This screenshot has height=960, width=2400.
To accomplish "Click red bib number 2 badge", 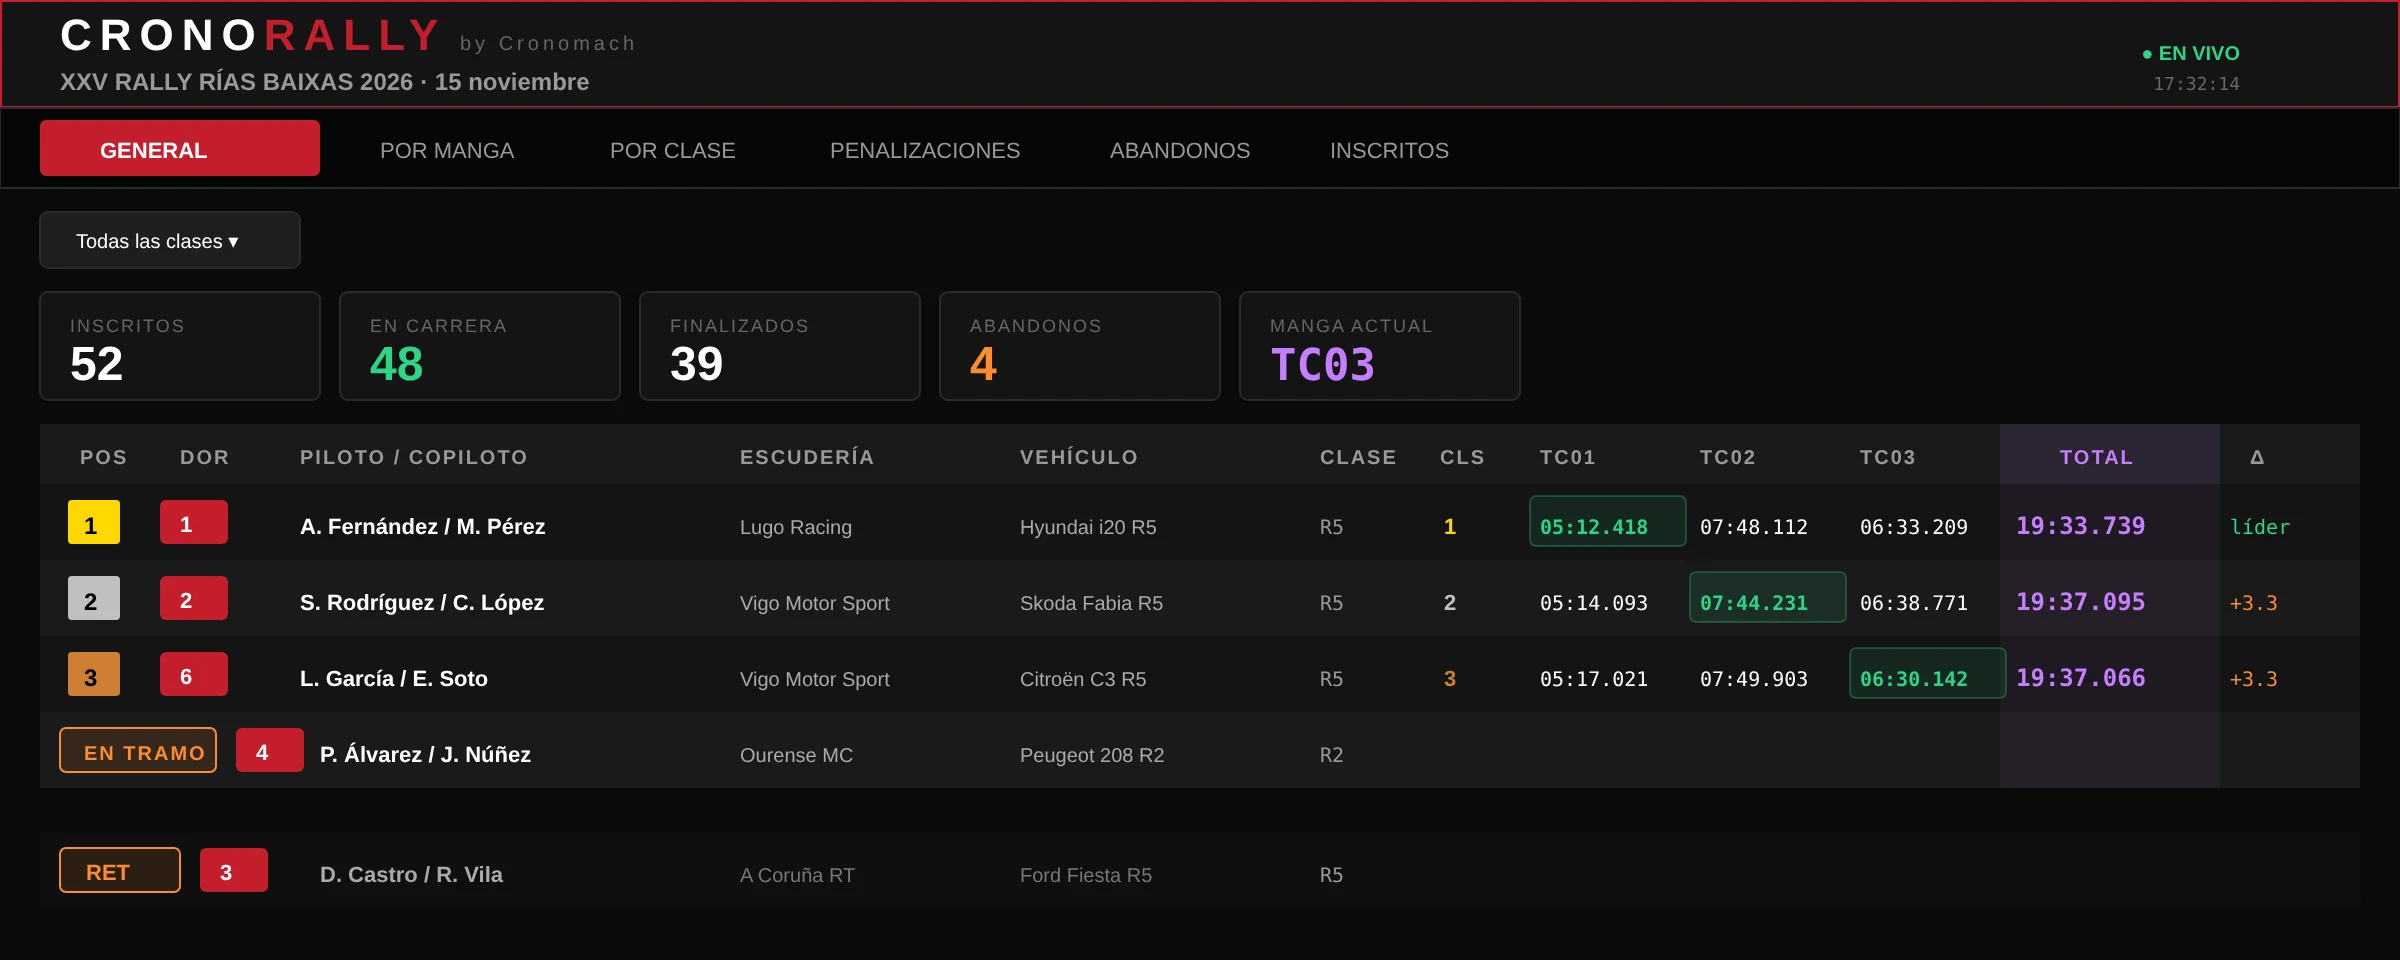I will [x=194, y=598].
